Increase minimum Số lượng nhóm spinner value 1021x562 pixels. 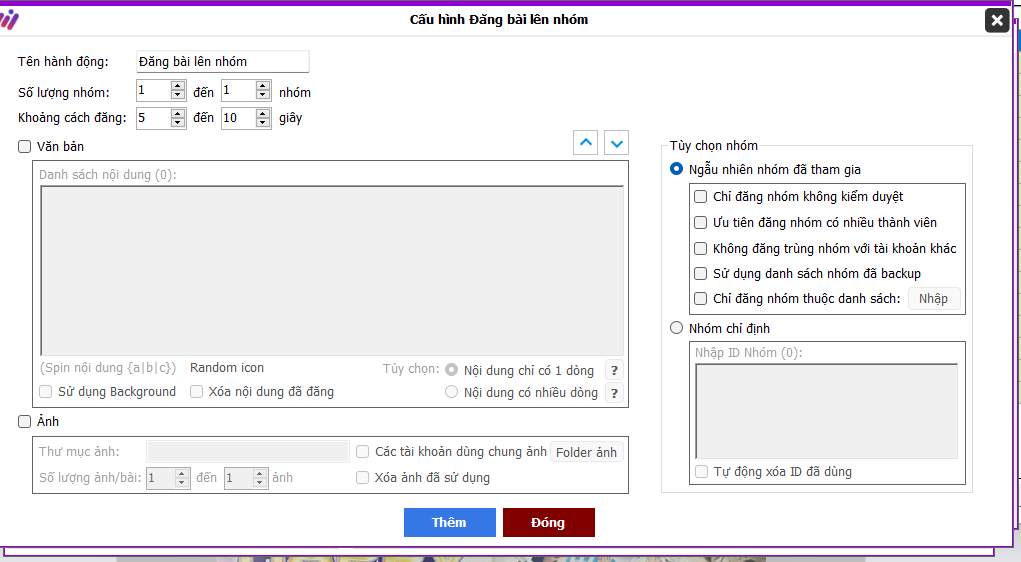(x=178, y=87)
